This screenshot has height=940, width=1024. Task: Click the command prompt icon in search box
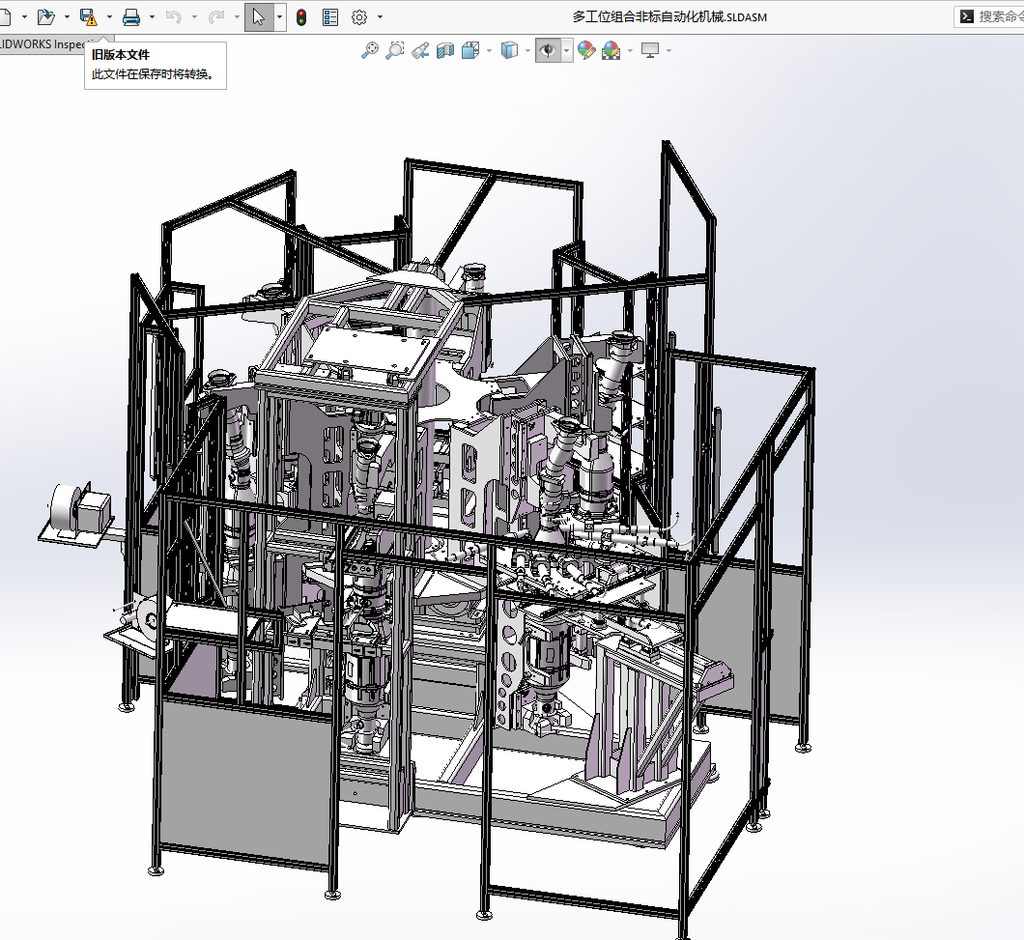[967, 17]
